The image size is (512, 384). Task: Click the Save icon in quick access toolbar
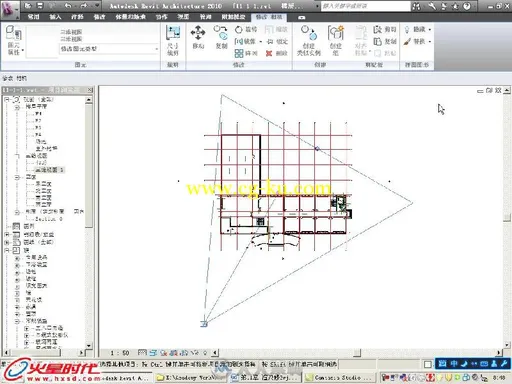pyautogui.click(x=40, y=6)
